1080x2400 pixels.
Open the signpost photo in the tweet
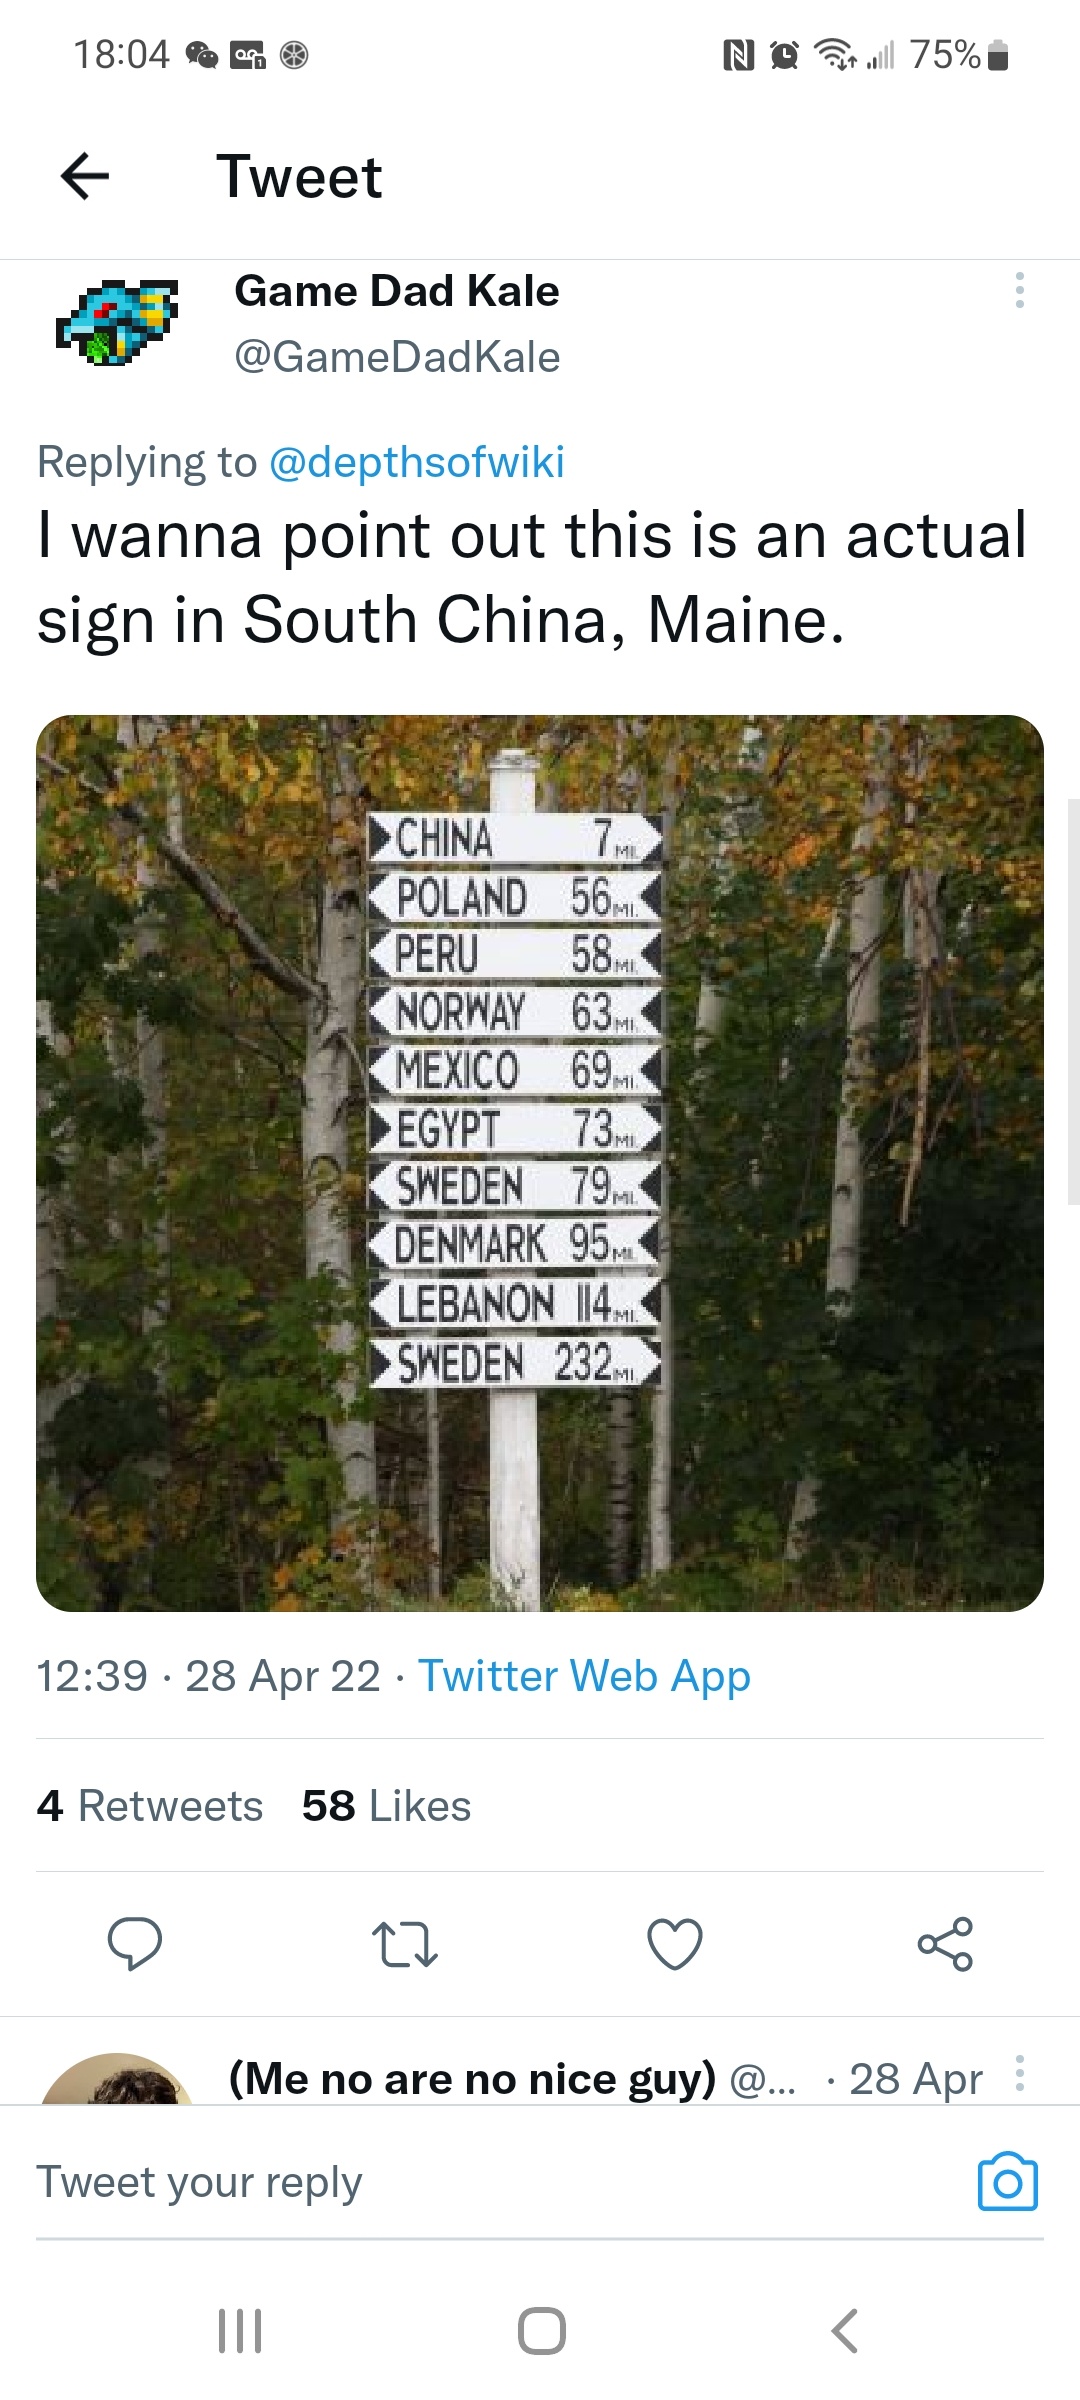(540, 1162)
